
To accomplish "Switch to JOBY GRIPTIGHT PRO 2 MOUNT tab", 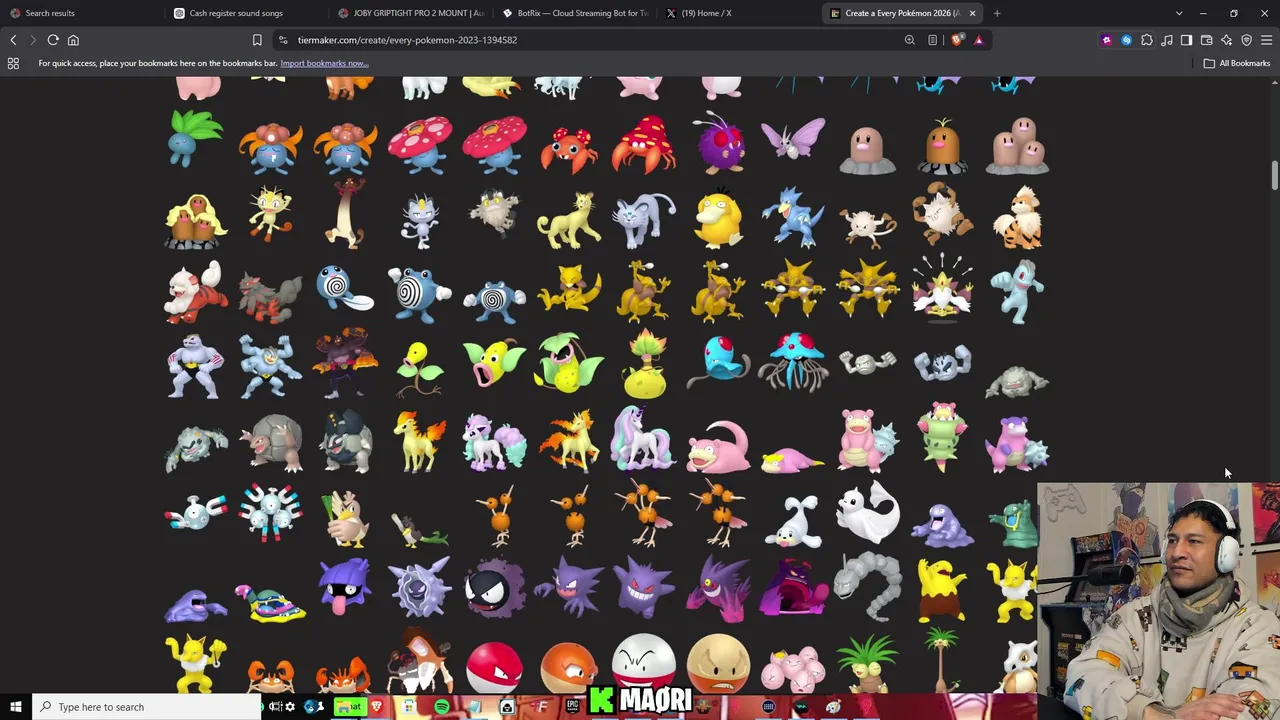I will (410, 13).
